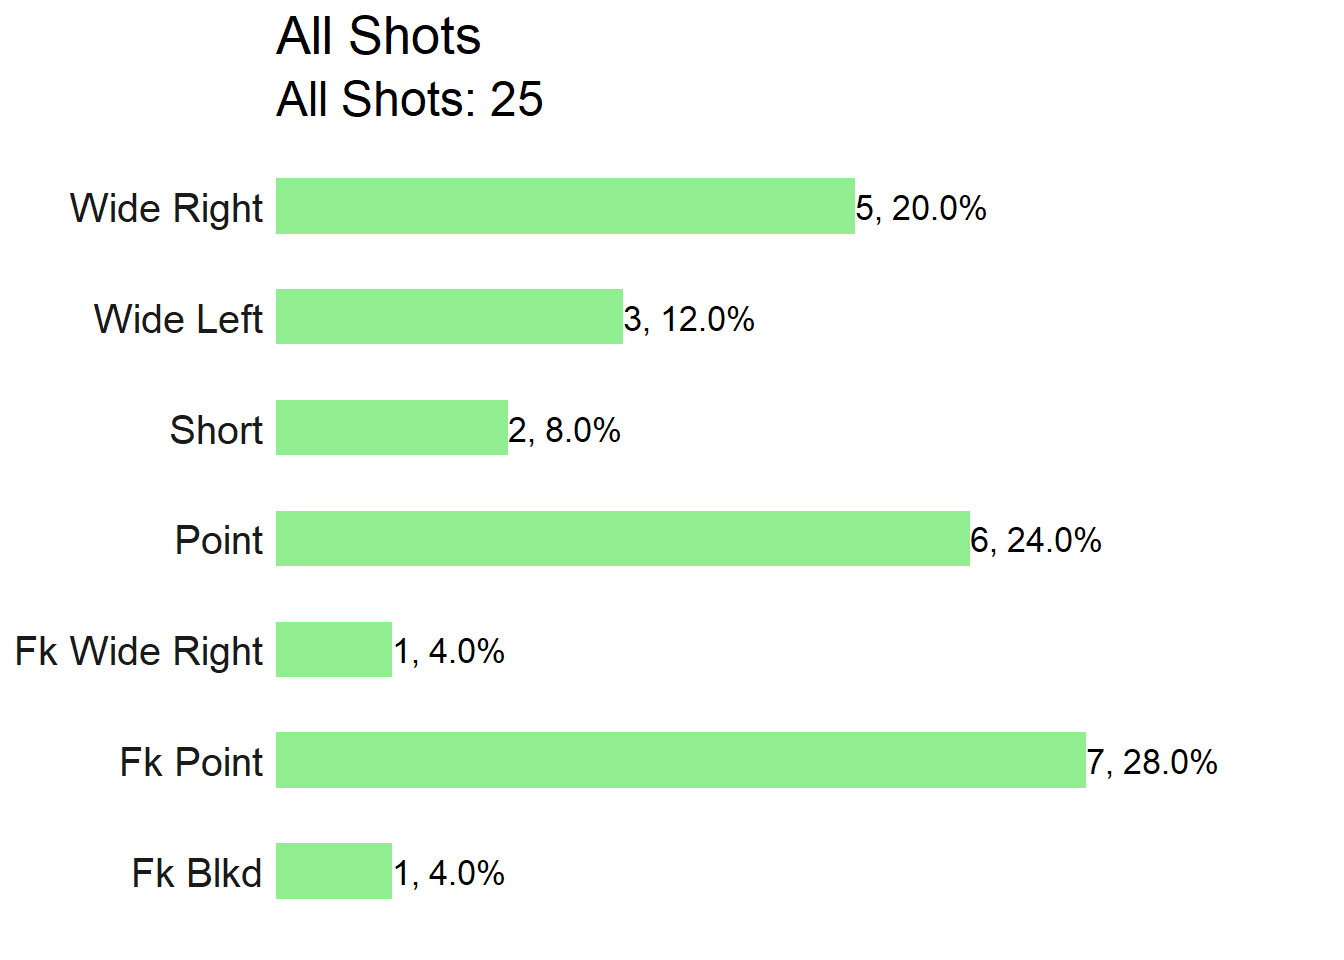Click the 'All Shots' chart title
This screenshot has width=1344, height=960.
[378, 37]
